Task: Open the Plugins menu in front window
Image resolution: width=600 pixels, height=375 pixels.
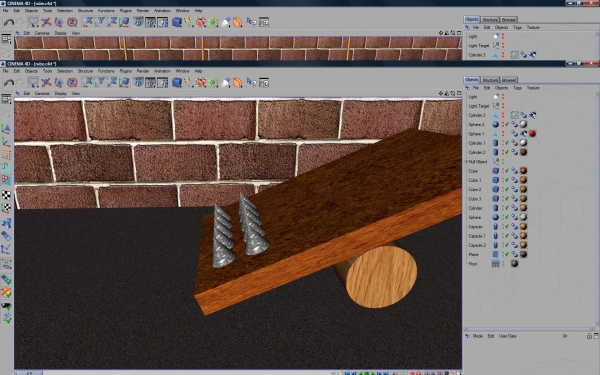Action: [x=126, y=71]
